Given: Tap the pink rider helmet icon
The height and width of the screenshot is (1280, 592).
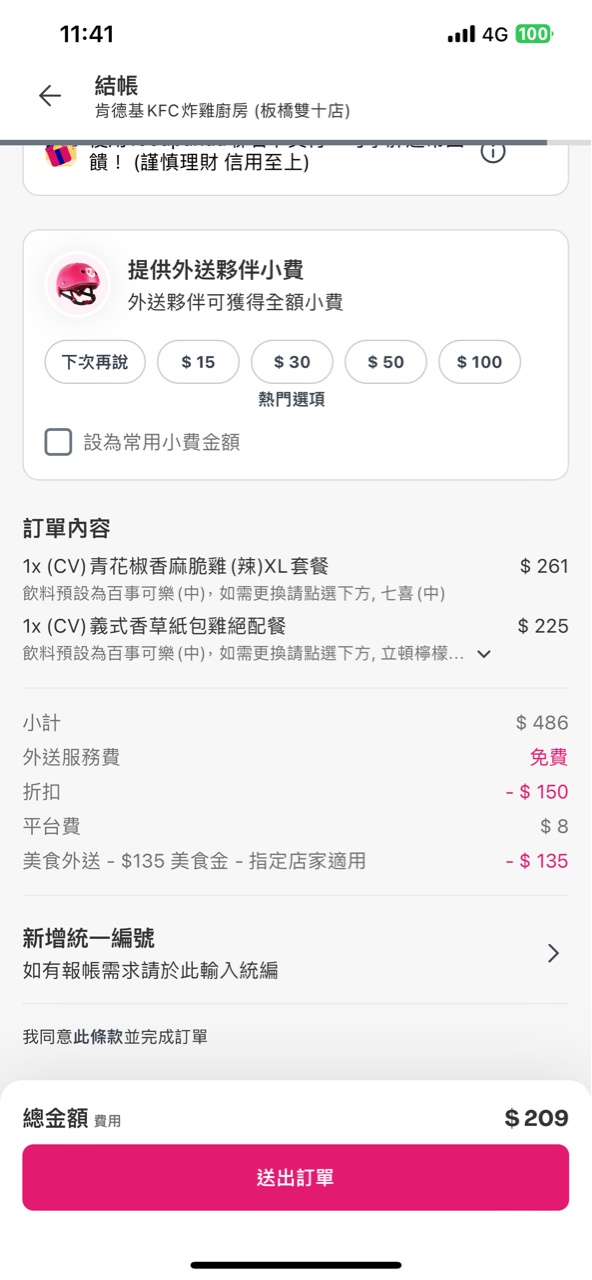Looking at the screenshot, I should [78, 283].
